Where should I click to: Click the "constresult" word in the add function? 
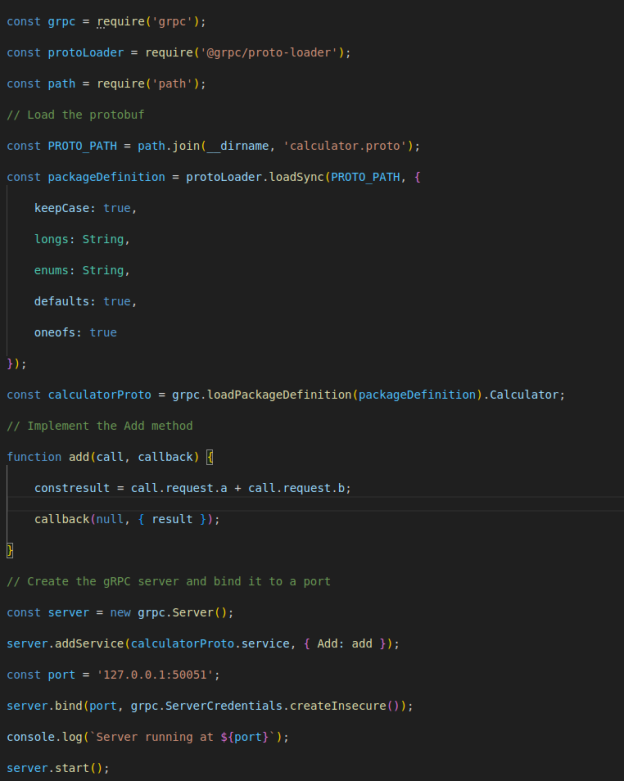pyautogui.click(x=72, y=488)
